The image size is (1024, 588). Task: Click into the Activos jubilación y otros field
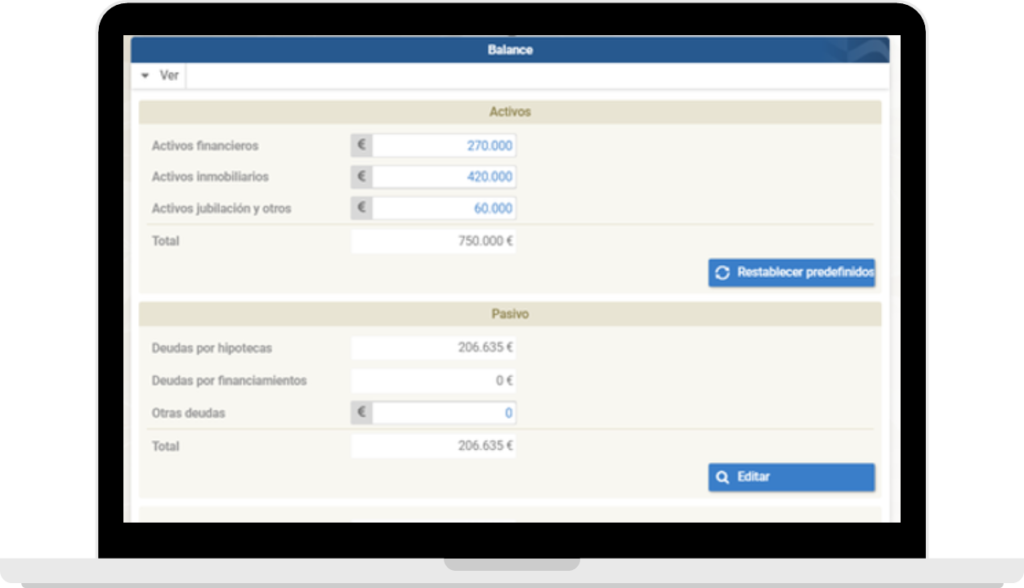coord(444,208)
